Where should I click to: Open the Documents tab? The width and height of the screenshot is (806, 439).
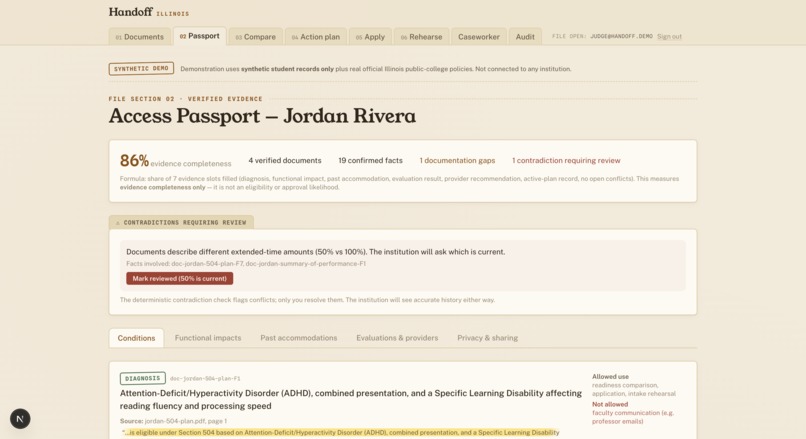[139, 36]
